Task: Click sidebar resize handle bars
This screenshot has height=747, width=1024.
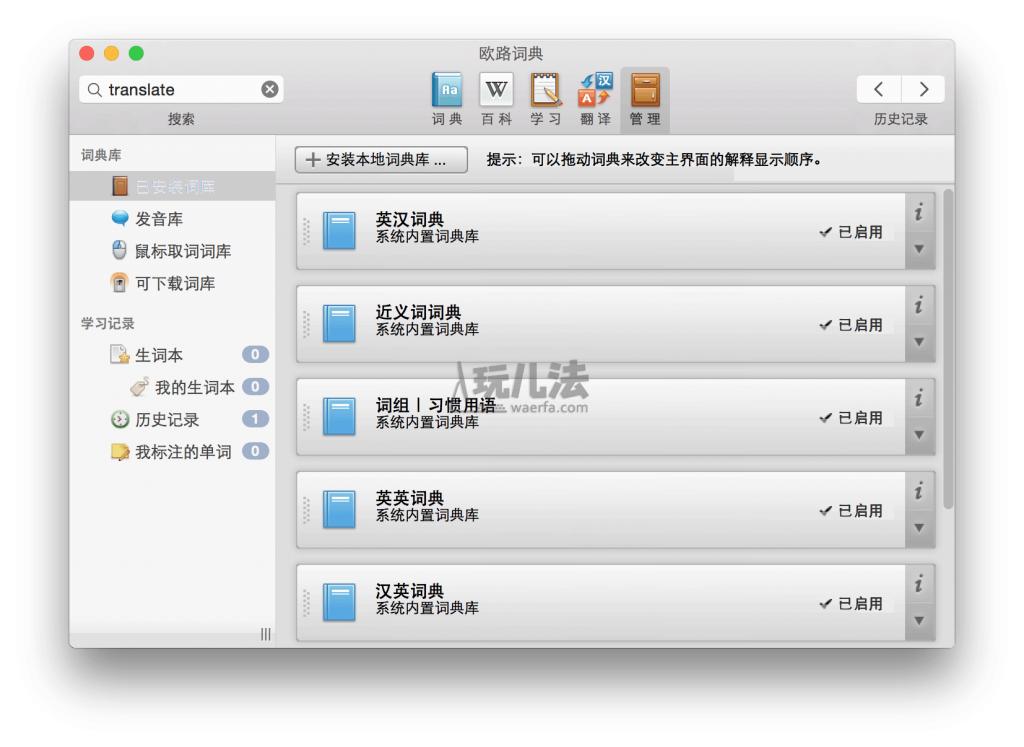Action: [265, 634]
